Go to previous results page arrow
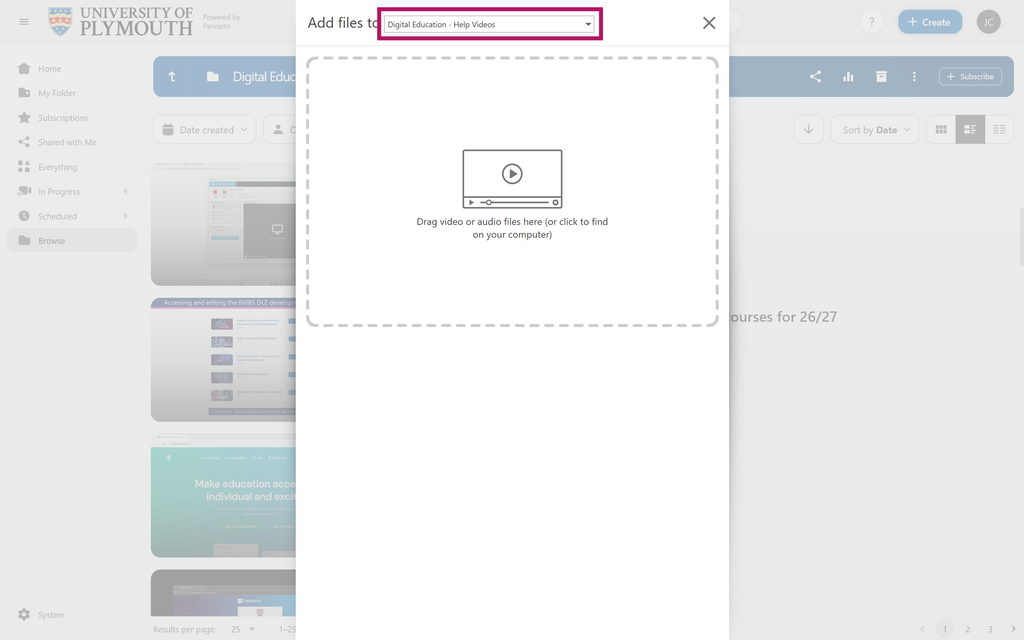Screen dimensions: 1024x640 click(922, 629)
